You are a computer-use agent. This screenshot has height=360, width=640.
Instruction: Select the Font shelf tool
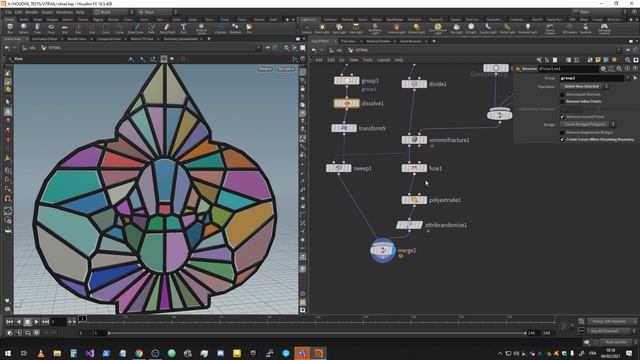point(183,28)
